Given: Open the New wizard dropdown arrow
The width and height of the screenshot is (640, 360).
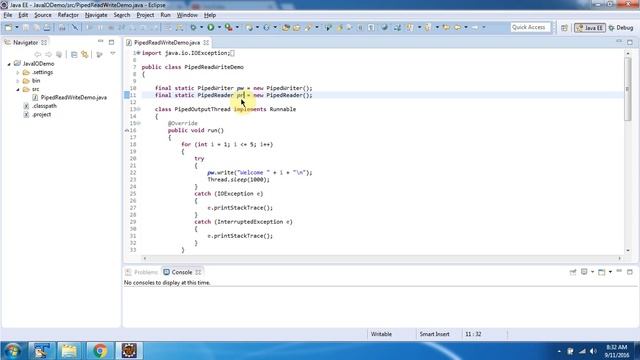Looking at the screenshot, I should (17, 27).
